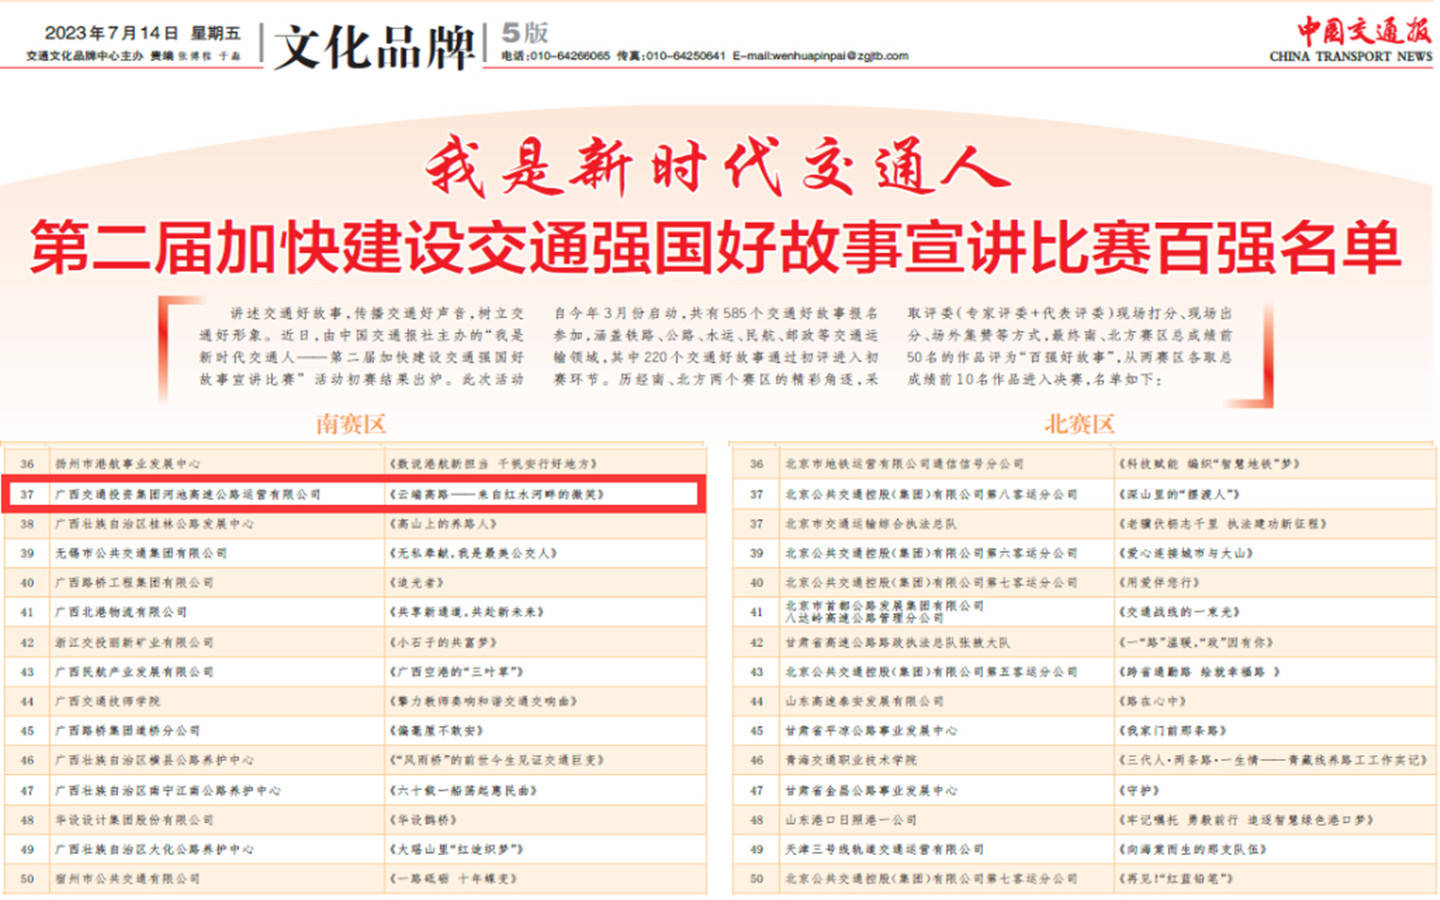Screen dimensions: 1440x900
Task: Click story 《再见!"红蓝铅笔"》
Action: (x=1175, y=879)
